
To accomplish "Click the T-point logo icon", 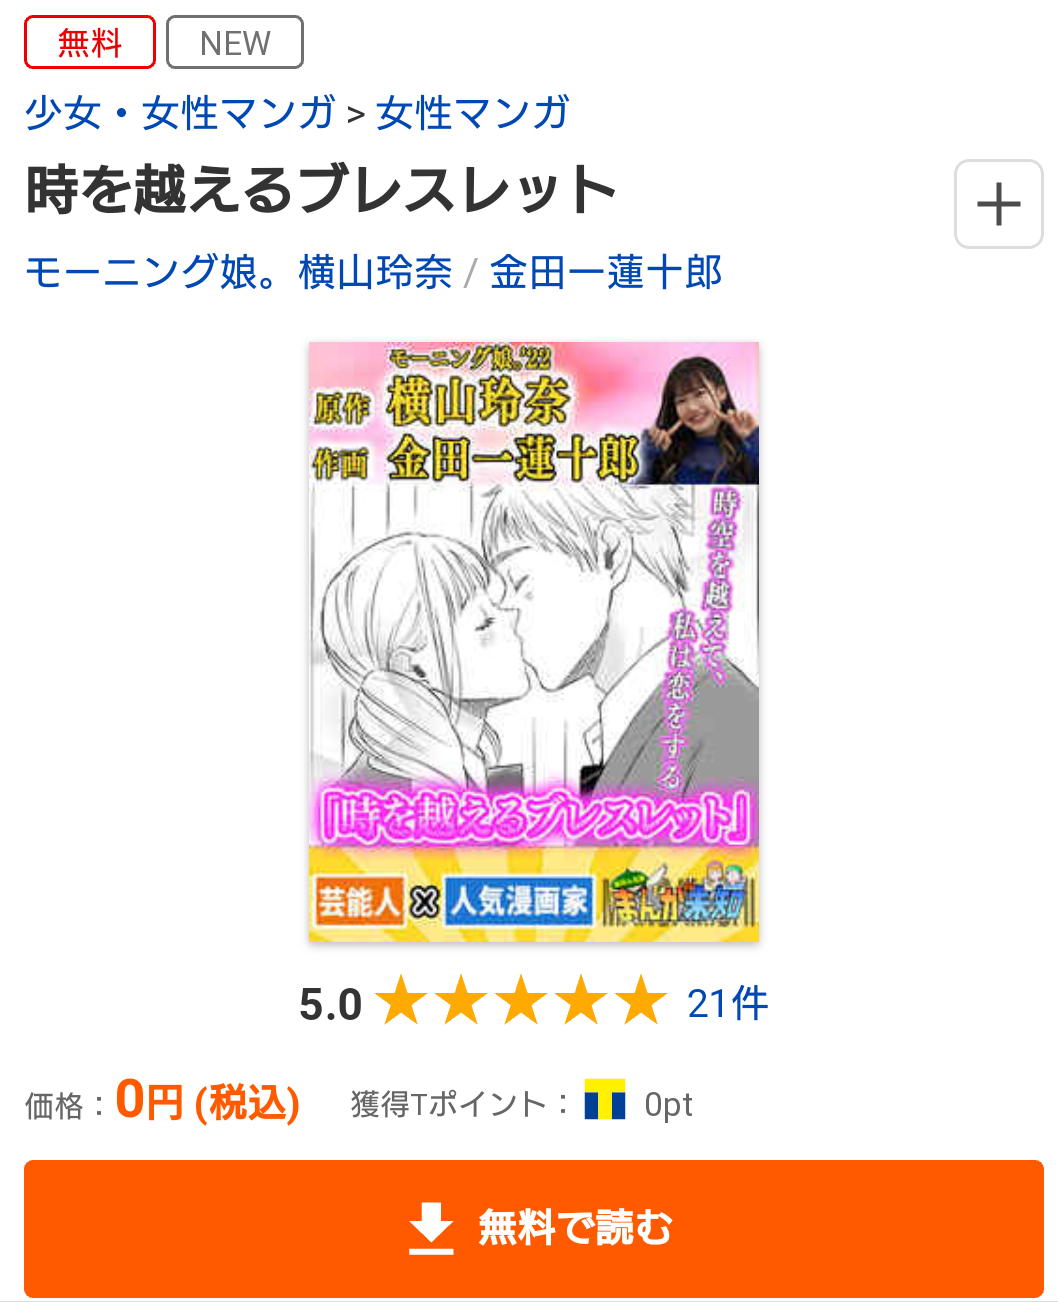I will click(605, 1100).
